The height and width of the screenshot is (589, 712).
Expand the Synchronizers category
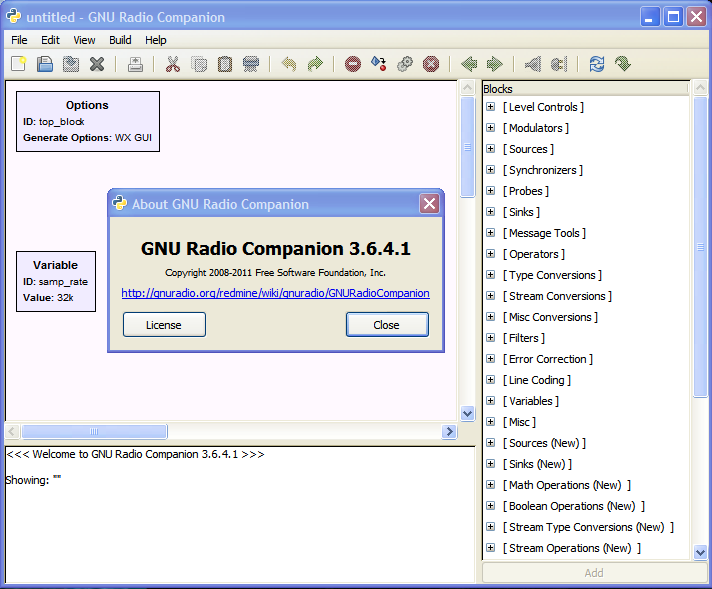[490, 170]
